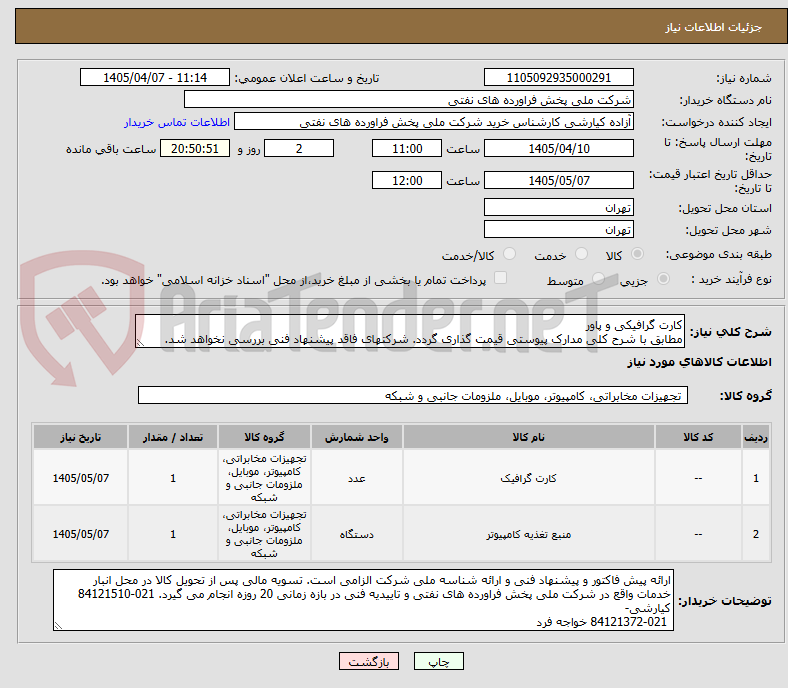Click the عدد unit cell
Image resolution: width=788 pixels, height=688 pixels.
point(356,477)
